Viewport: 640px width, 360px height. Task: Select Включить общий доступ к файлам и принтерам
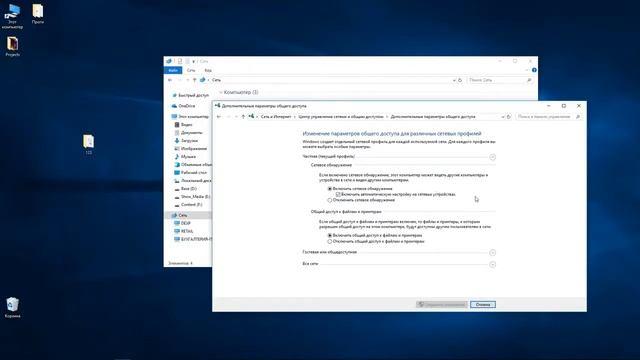coord(330,236)
